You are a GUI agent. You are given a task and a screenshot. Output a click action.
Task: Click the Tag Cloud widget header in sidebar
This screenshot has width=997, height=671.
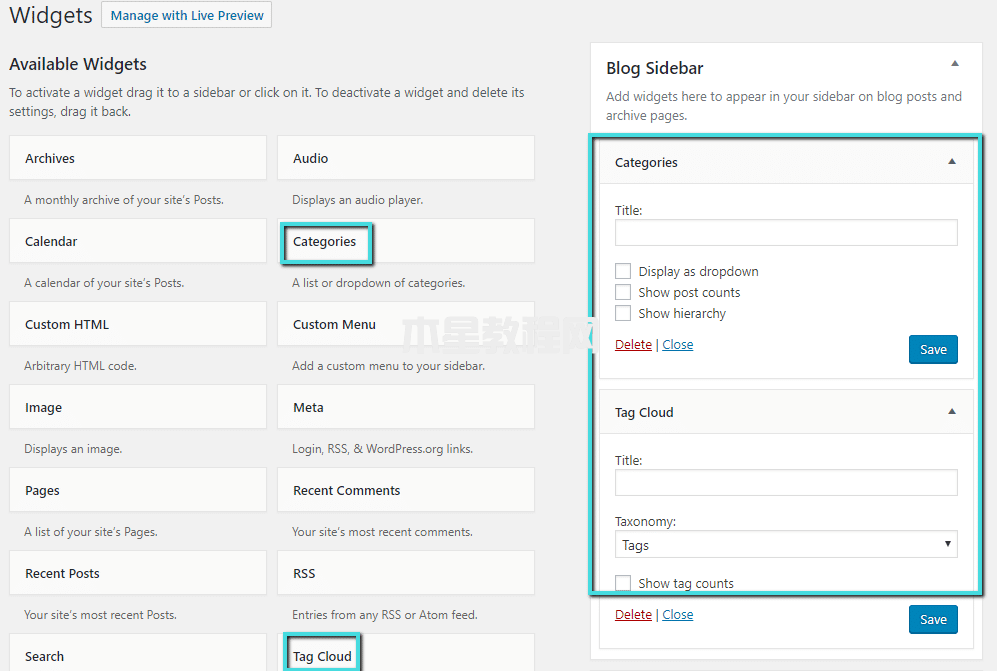[x=786, y=412]
